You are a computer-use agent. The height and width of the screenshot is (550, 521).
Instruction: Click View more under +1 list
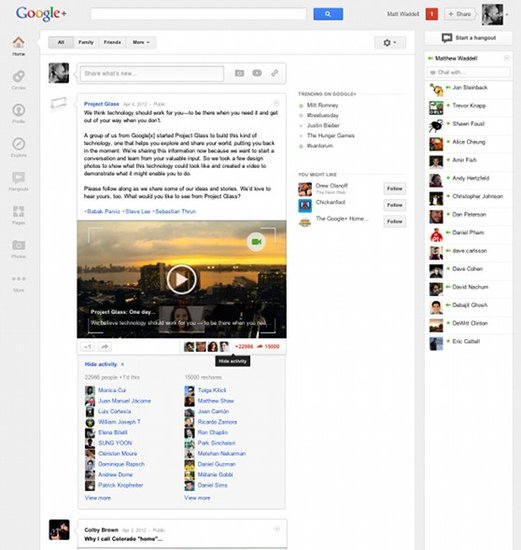[x=98, y=498]
